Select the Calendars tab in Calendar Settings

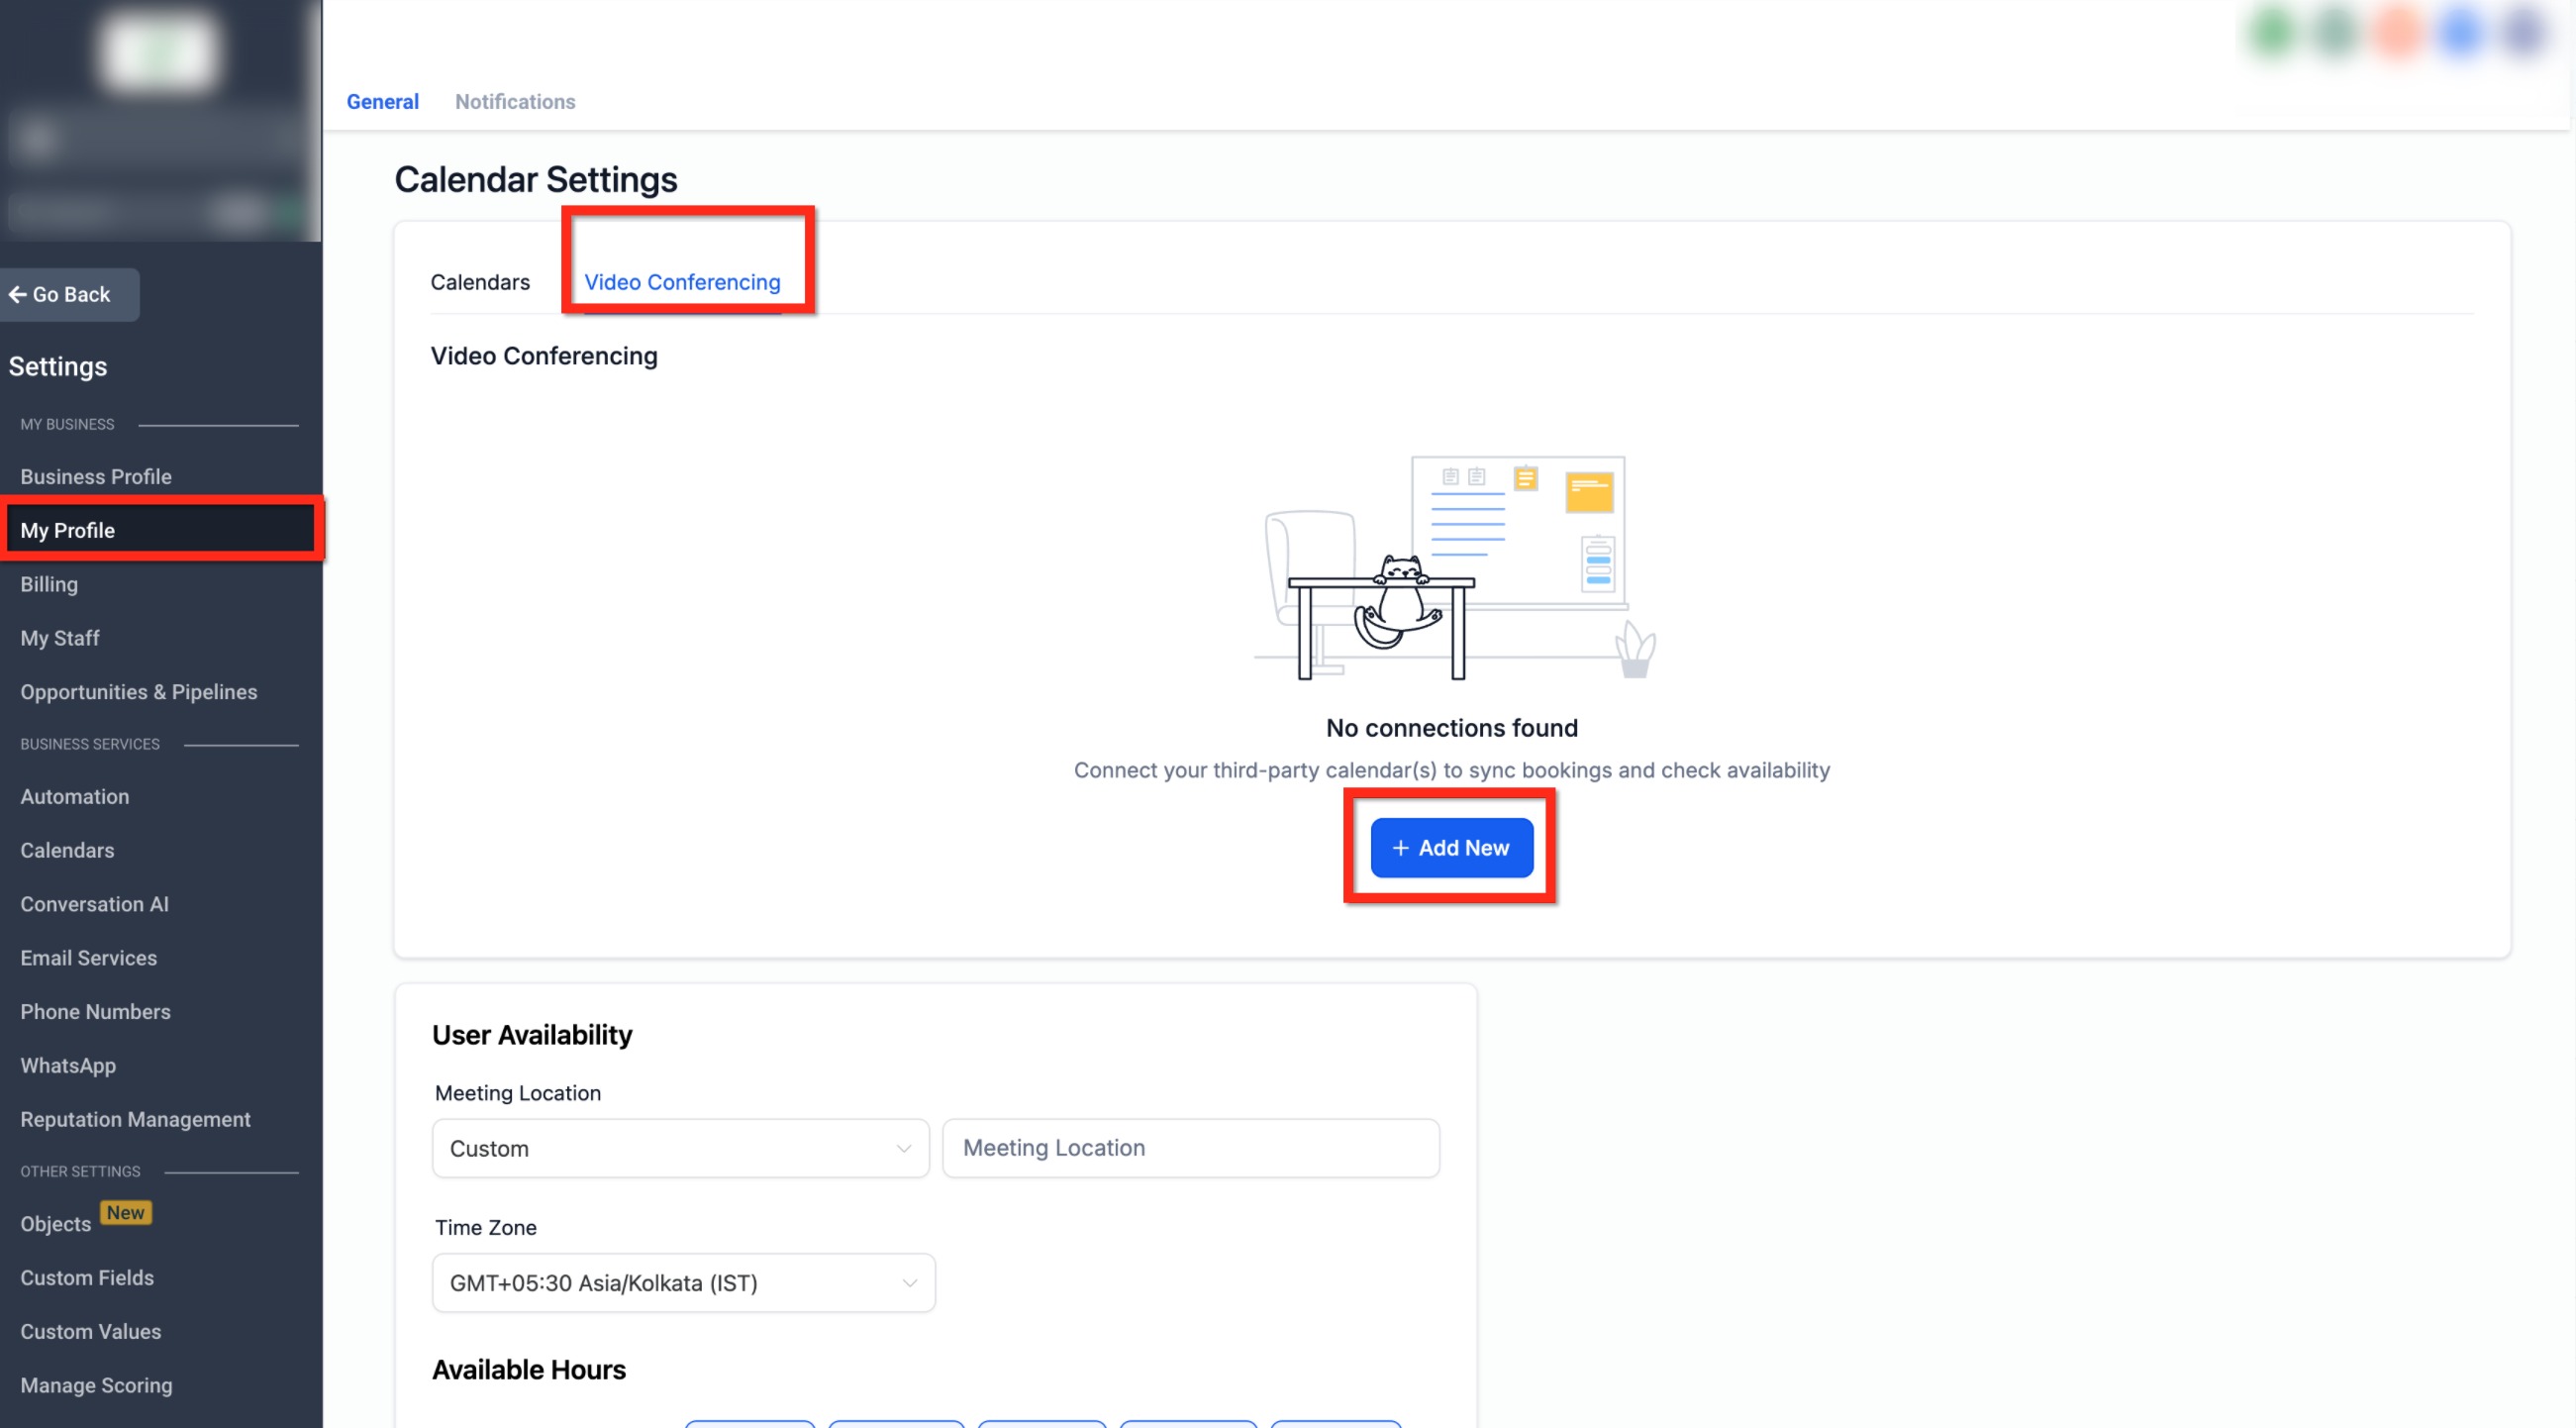click(480, 282)
